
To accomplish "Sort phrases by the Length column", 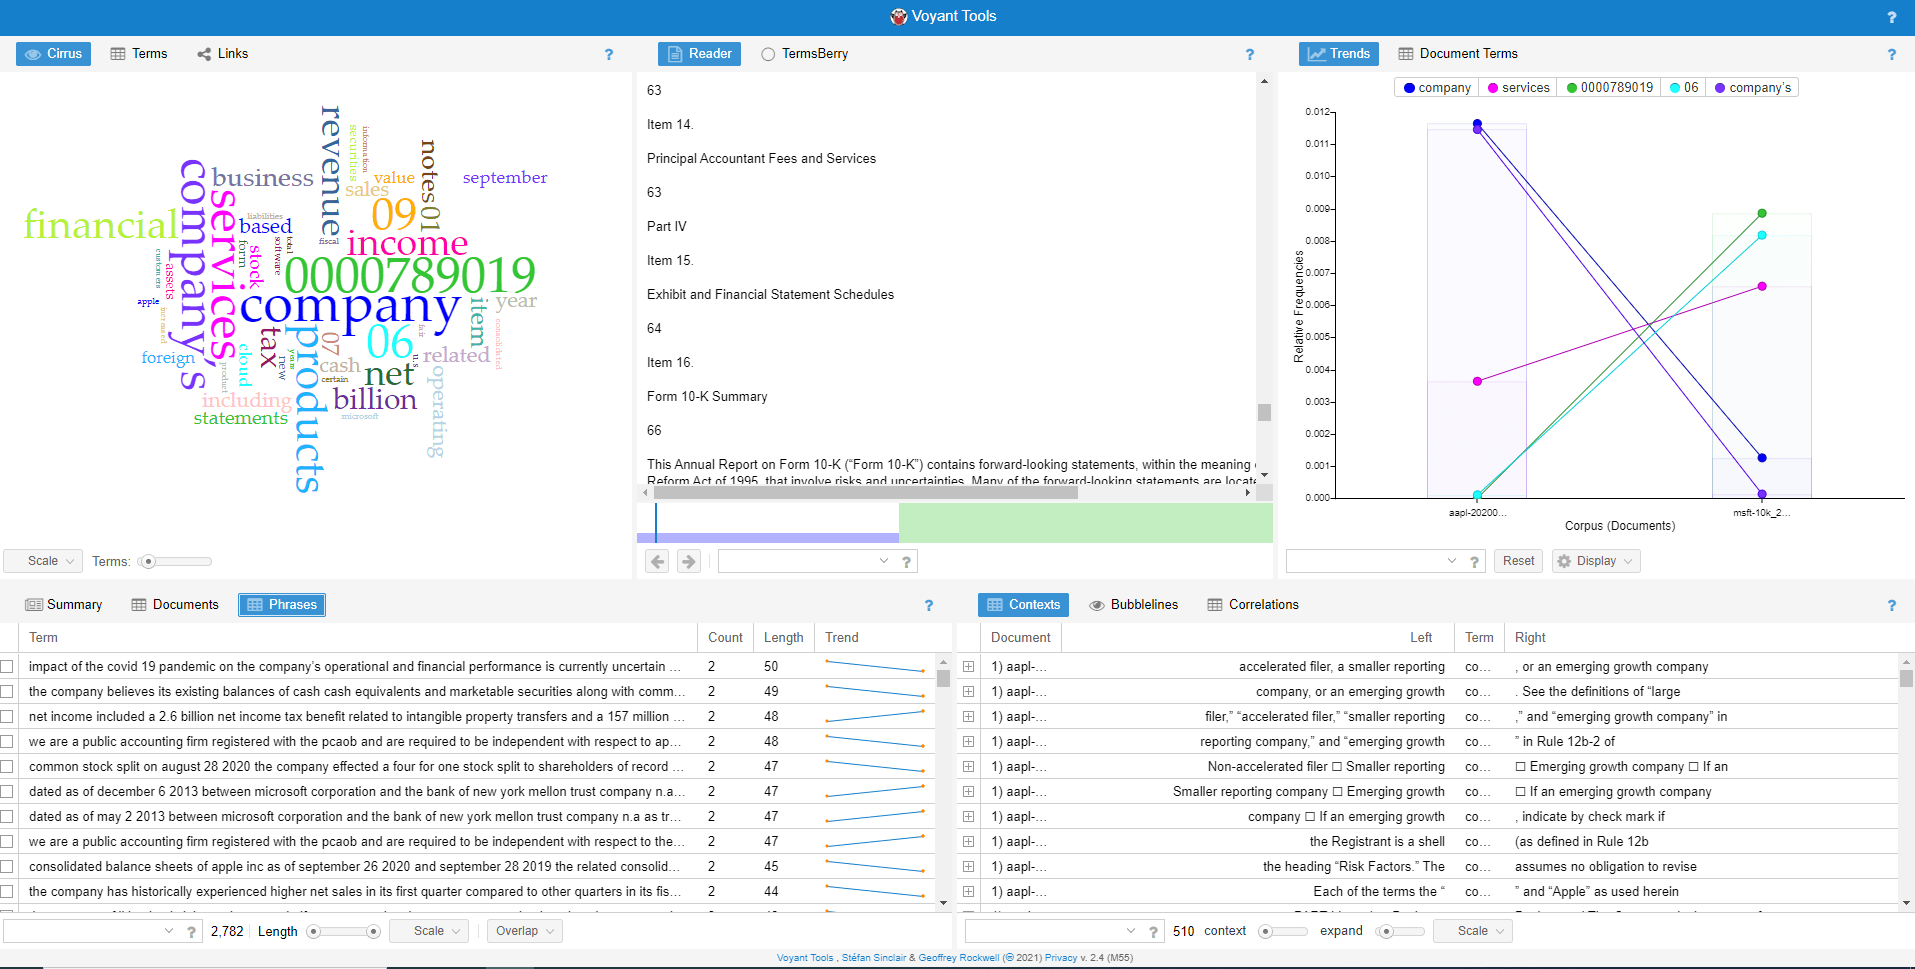I will 783,638.
